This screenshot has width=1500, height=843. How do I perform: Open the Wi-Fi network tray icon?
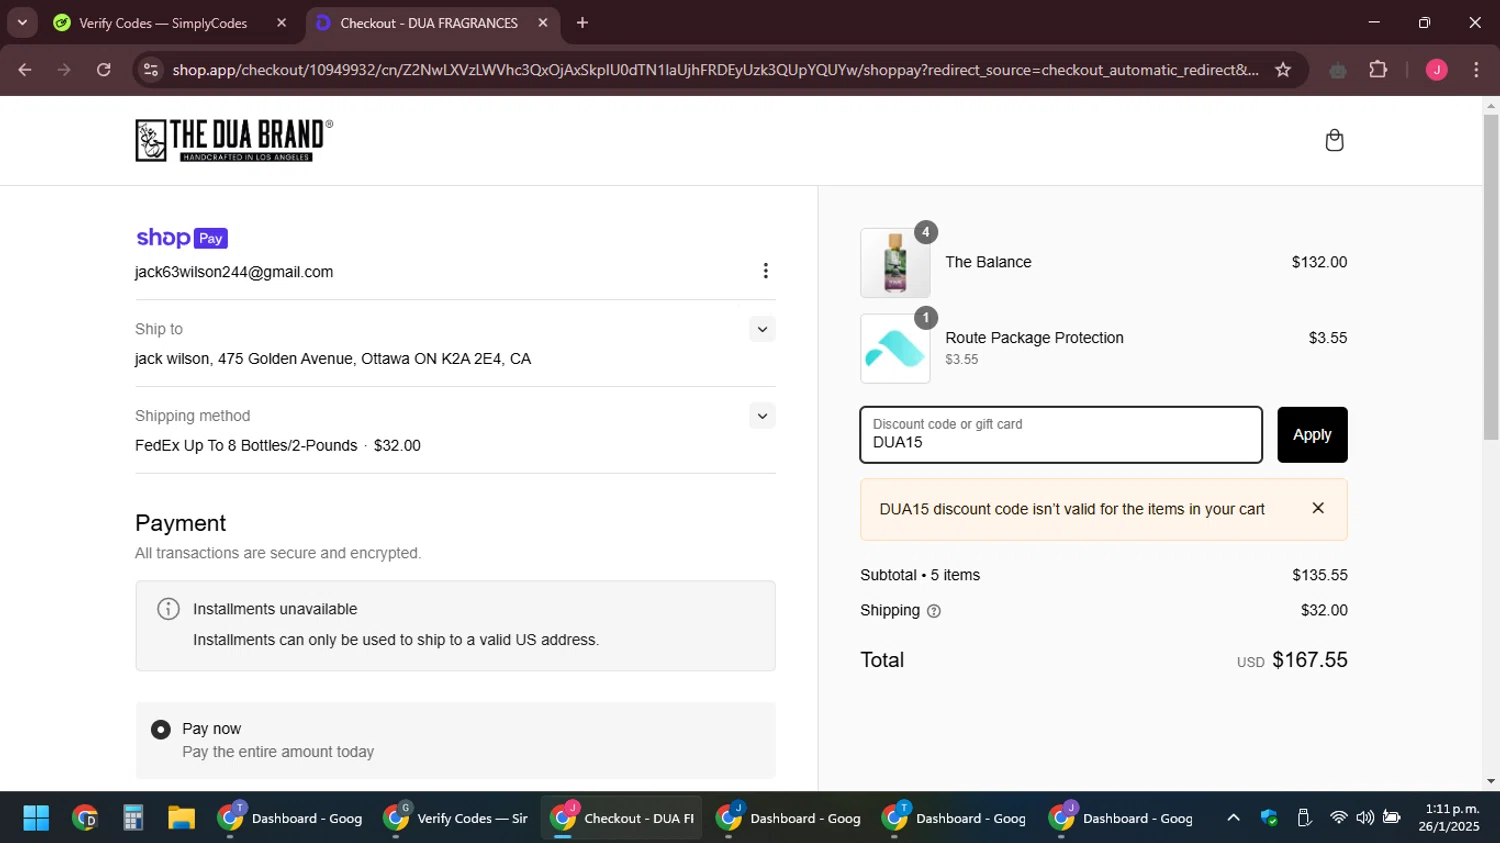coord(1338,818)
